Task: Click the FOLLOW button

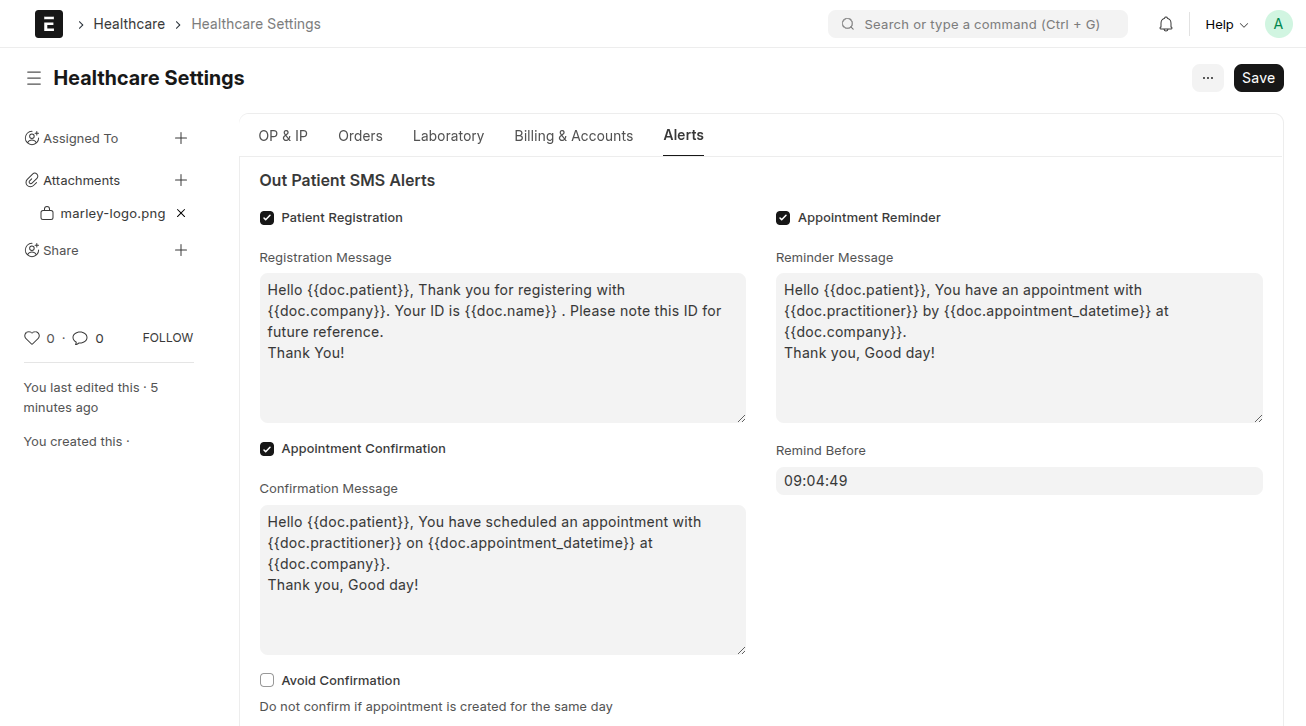Action: (168, 338)
